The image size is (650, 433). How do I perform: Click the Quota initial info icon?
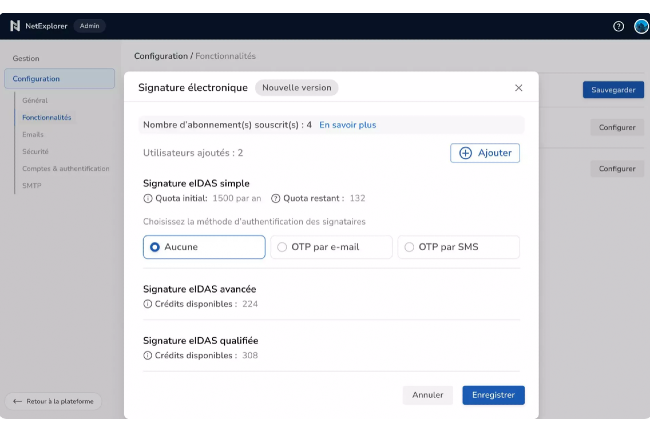148,198
